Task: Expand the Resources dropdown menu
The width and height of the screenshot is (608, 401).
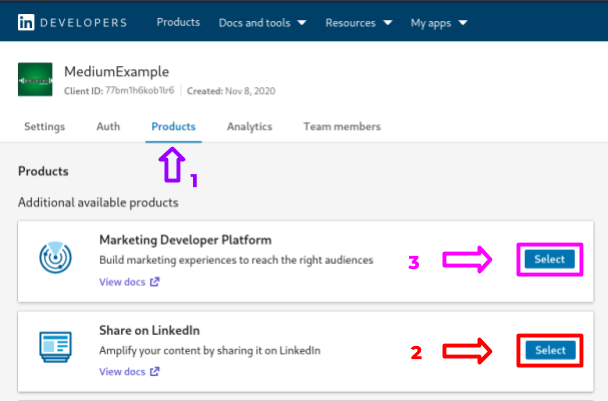Action: (x=363, y=22)
